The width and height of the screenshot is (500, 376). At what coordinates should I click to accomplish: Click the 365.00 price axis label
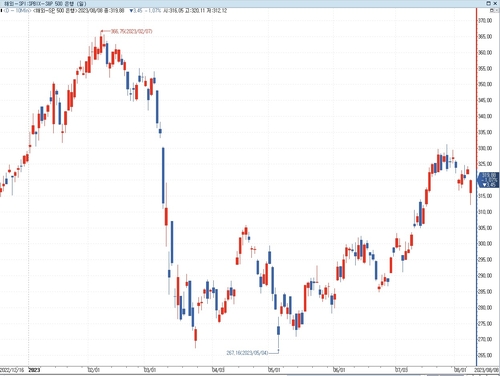[x=485, y=37]
